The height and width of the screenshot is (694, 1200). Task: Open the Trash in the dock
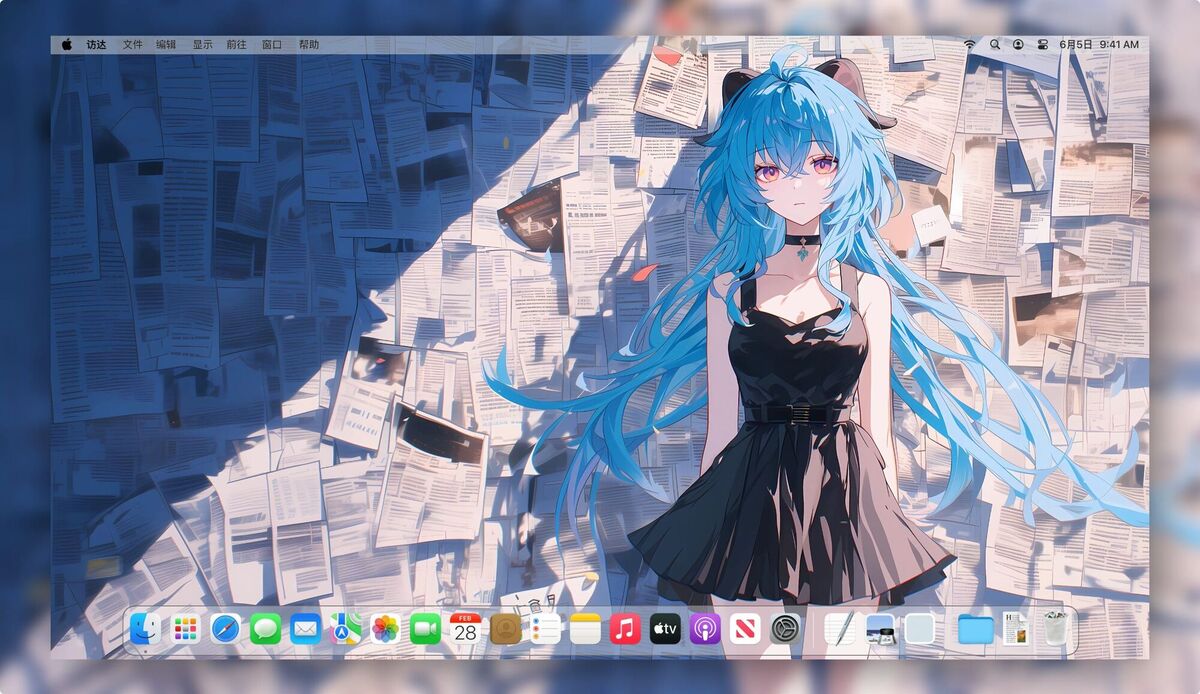coord(1056,629)
